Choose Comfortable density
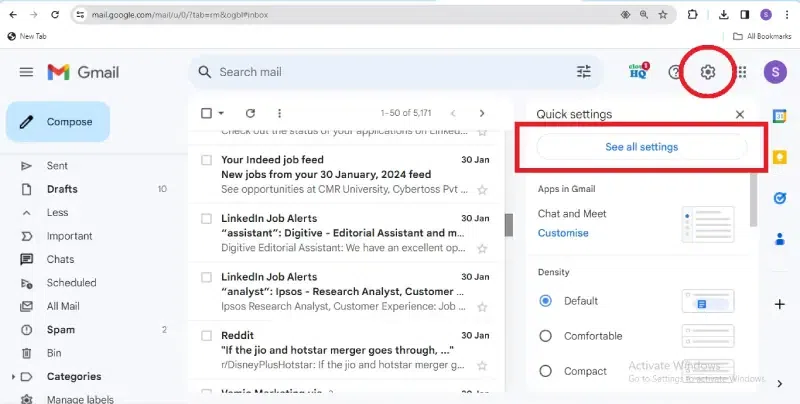Viewport: 800px width, 404px height. click(x=545, y=336)
